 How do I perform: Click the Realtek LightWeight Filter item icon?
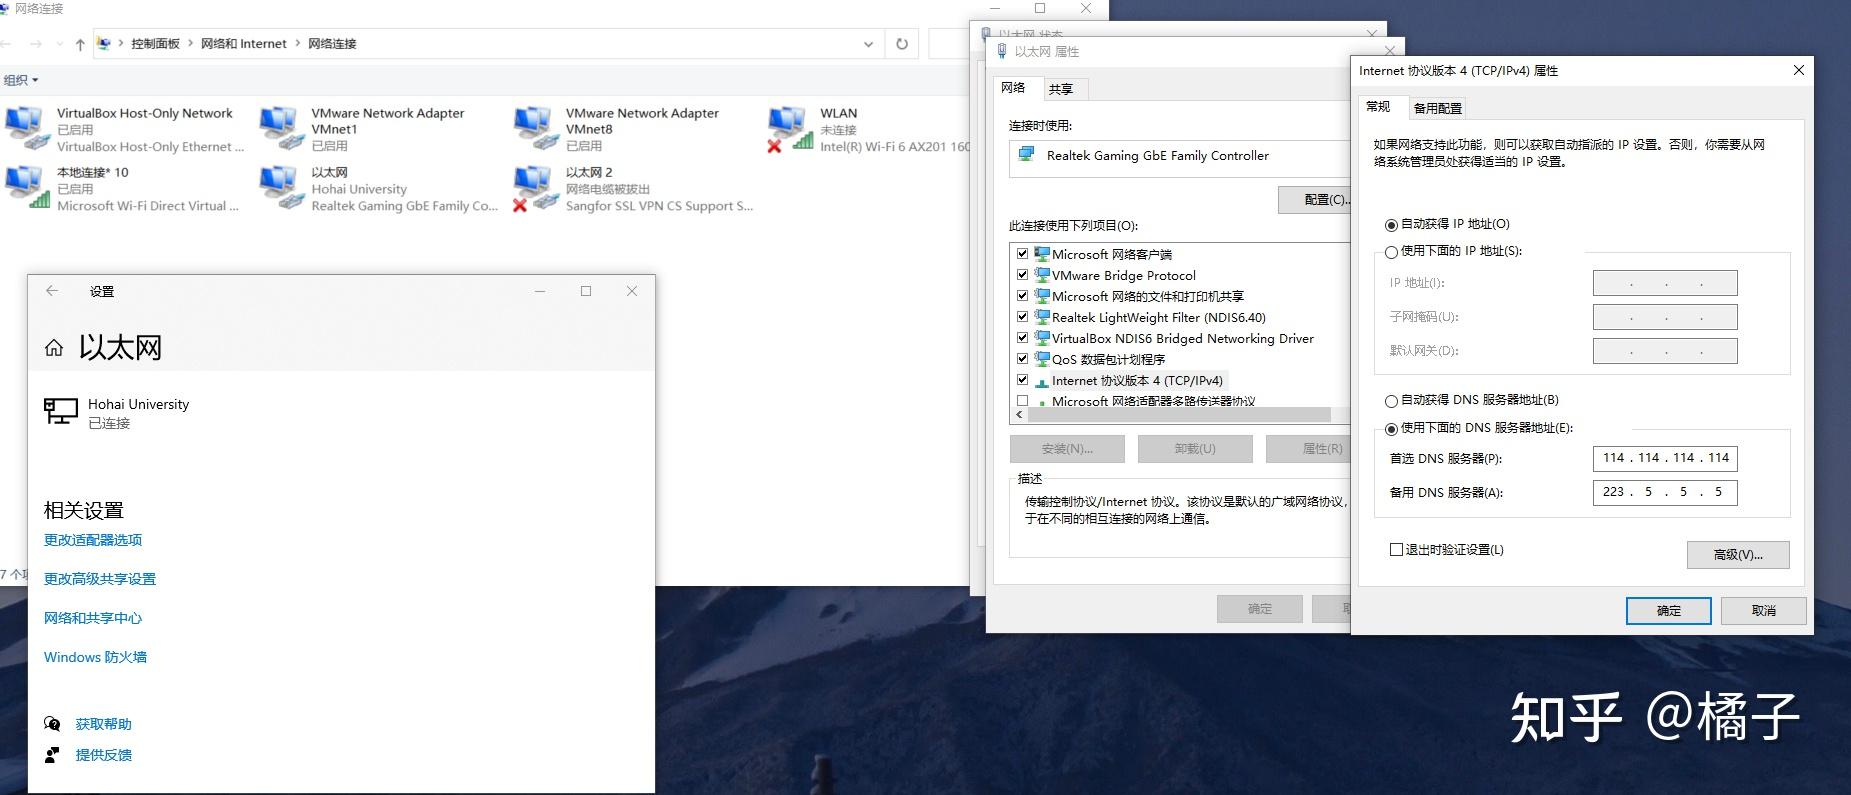[1042, 317]
